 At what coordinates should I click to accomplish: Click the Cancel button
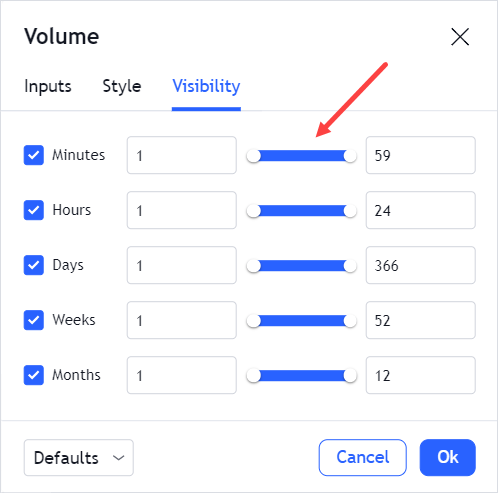[x=363, y=457]
